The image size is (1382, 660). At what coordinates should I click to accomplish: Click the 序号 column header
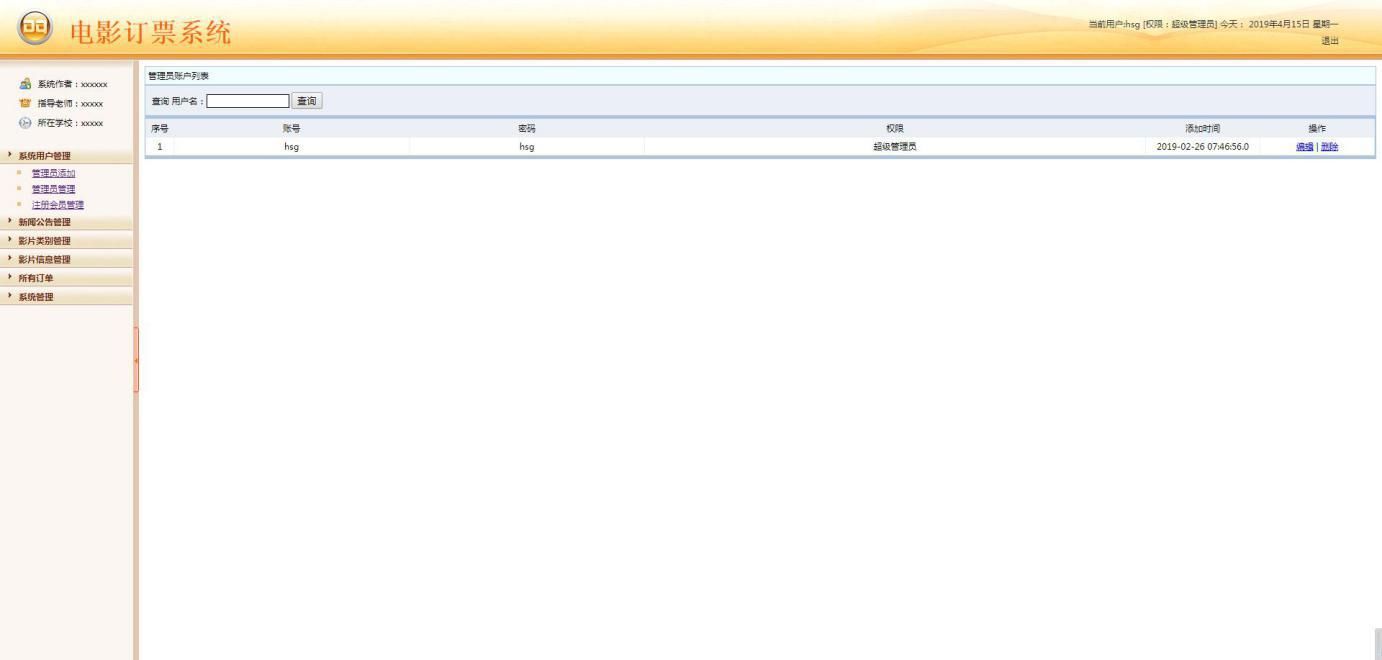point(160,128)
